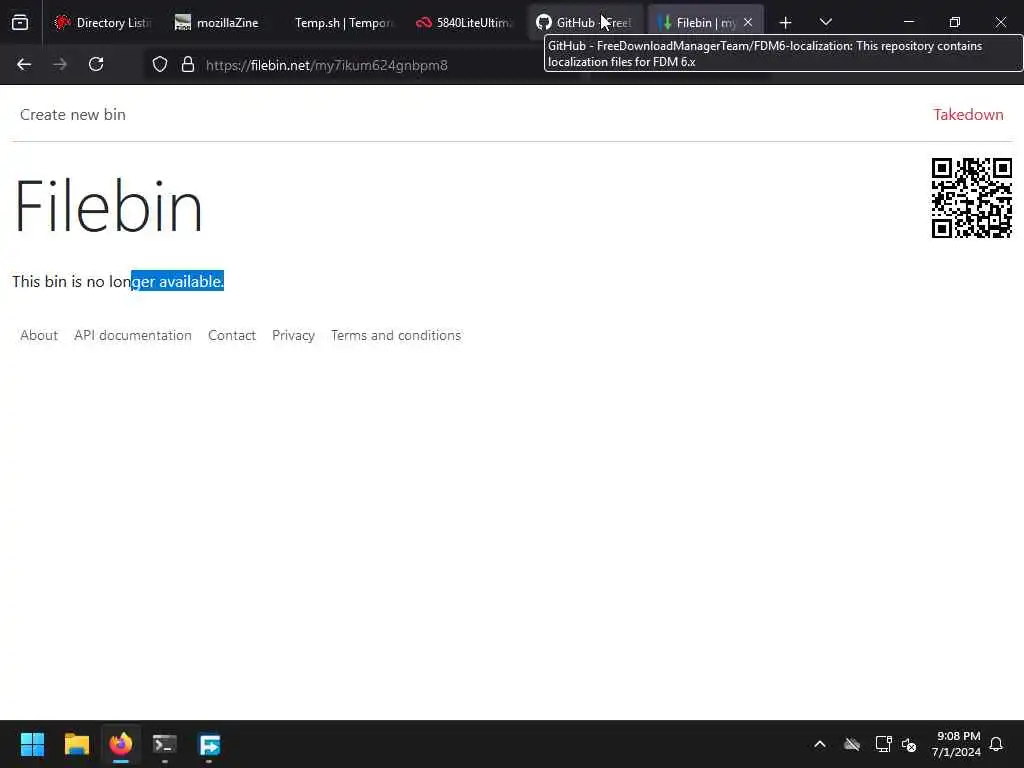Switch to the GitHub FreeDownloadManager tab
1024x768 pixels.
(x=585, y=23)
